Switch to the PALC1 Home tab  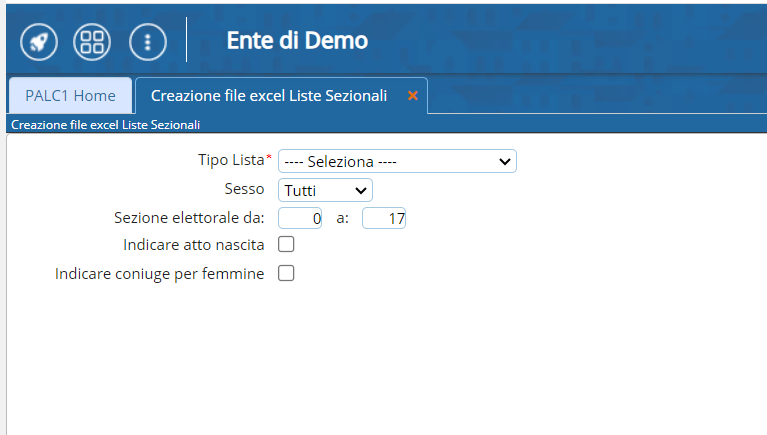click(x=70, y=96)
